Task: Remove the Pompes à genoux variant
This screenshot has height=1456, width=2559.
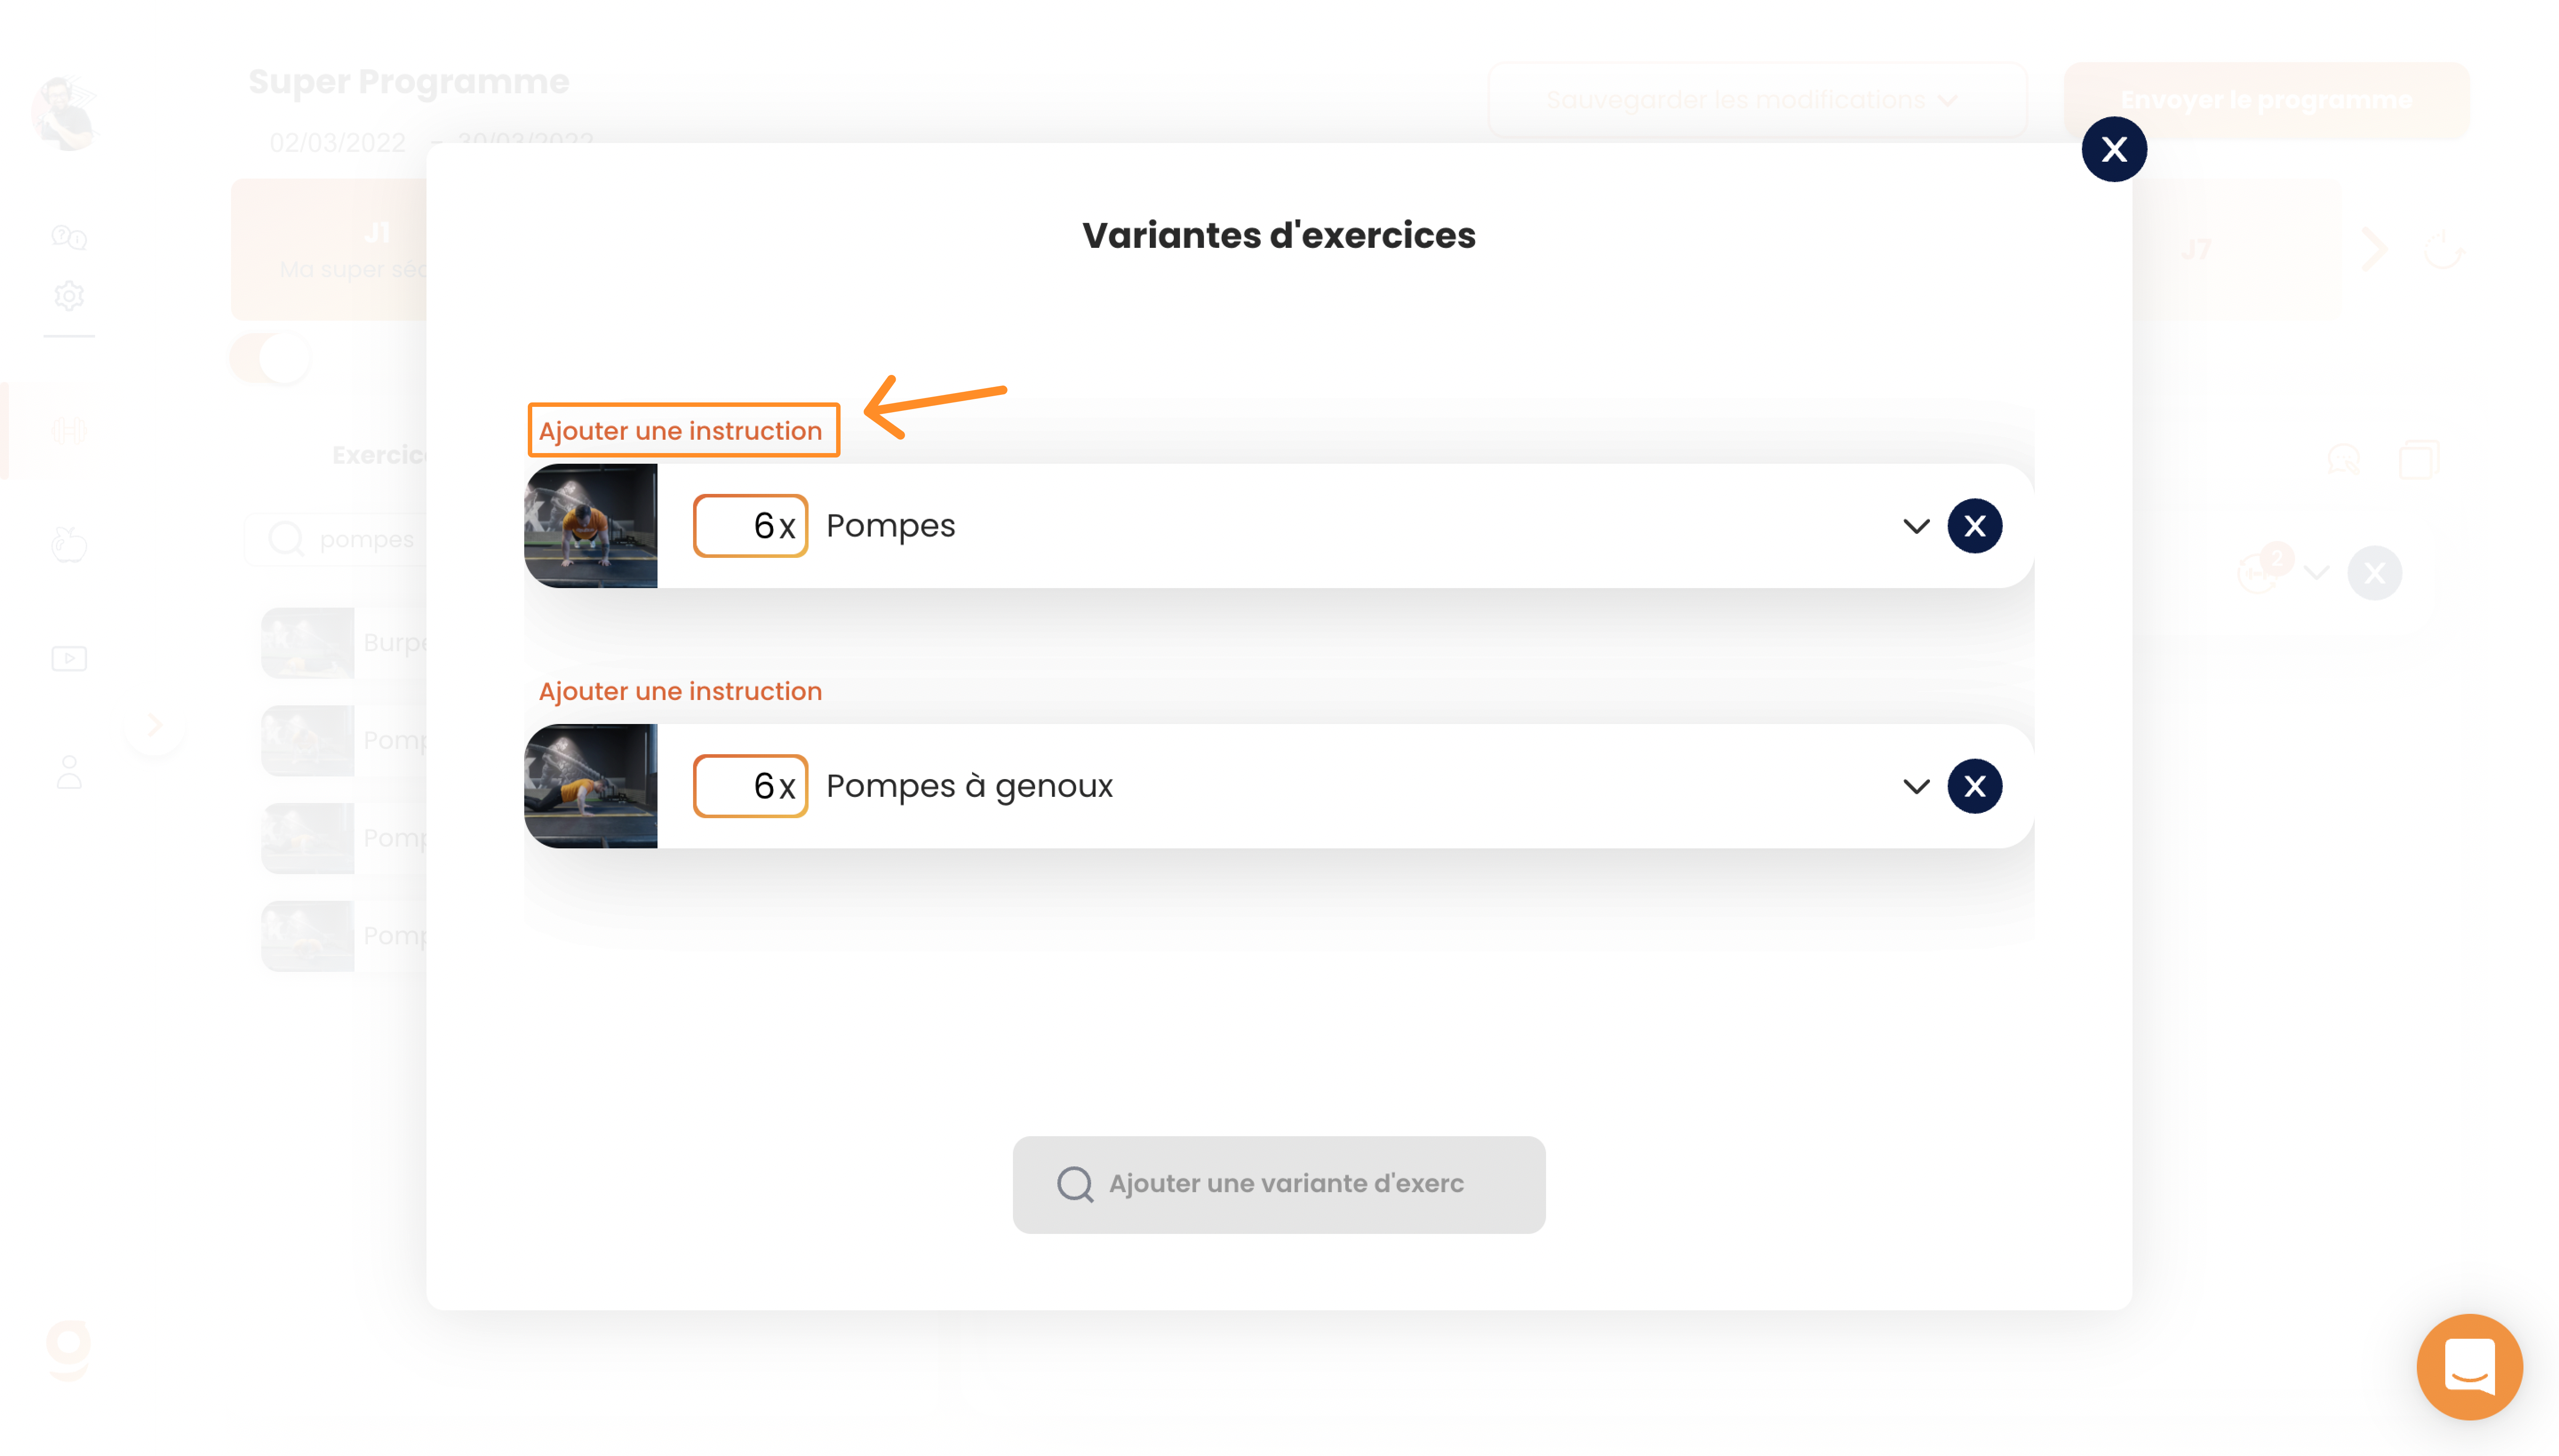Action: tap(1974, 786)
